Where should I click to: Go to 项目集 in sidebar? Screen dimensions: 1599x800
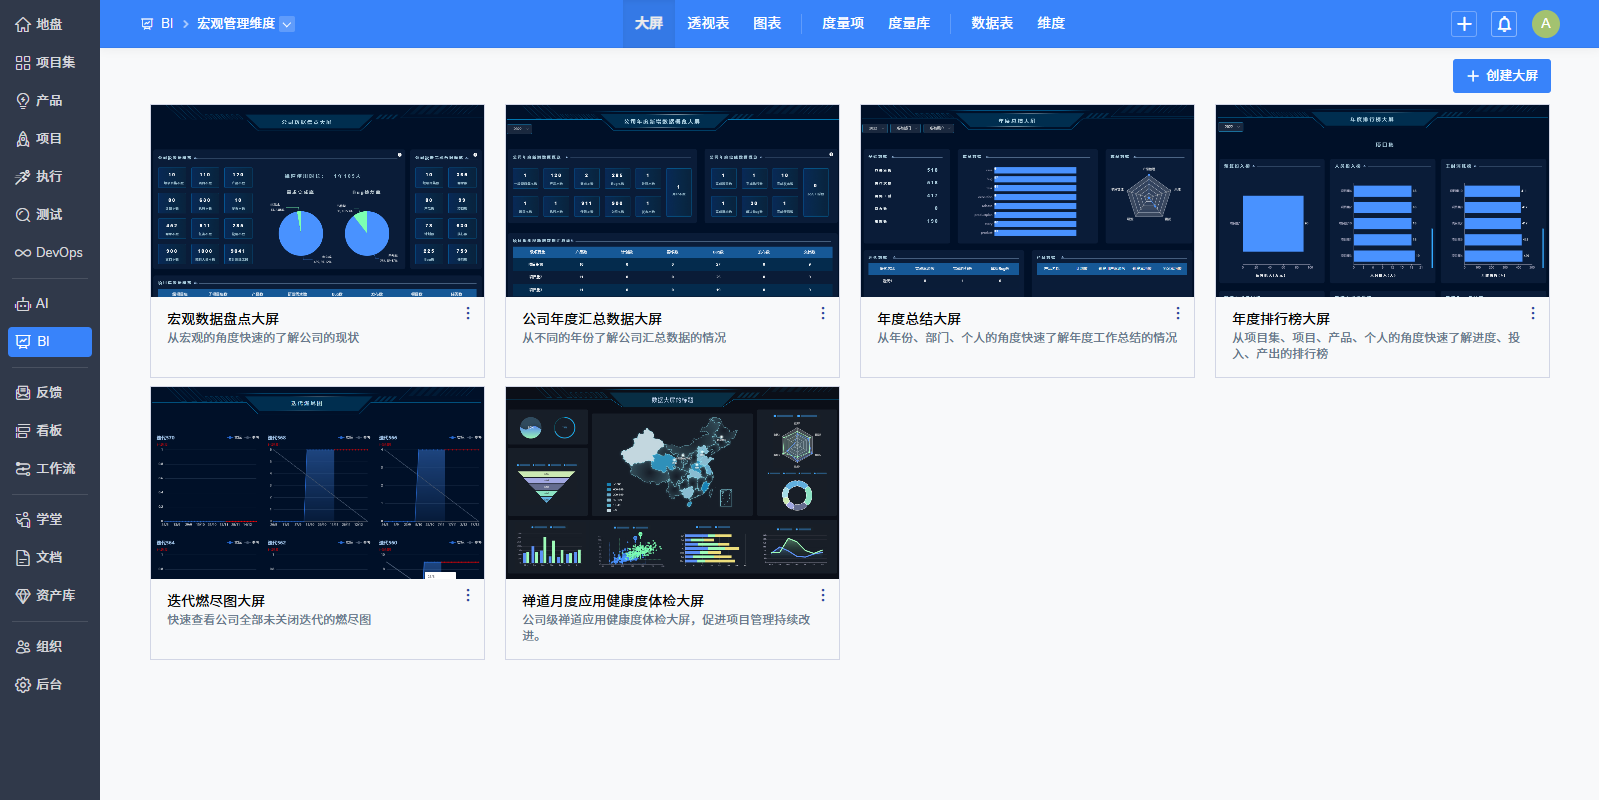click(x=50, y=62)
